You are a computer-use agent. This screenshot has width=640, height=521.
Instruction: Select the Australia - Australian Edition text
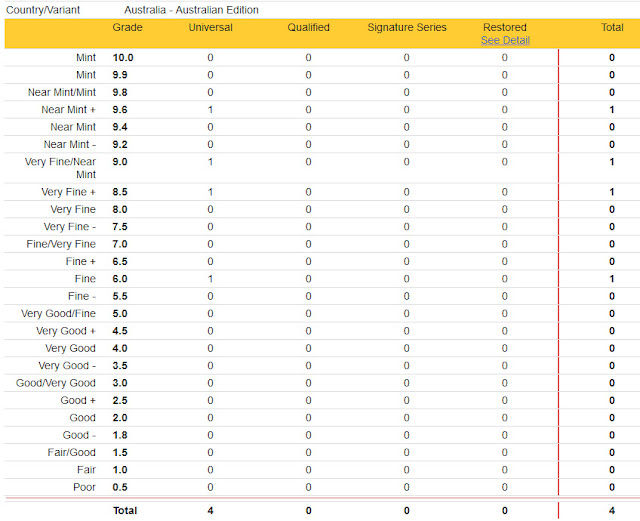click(191, 10)
